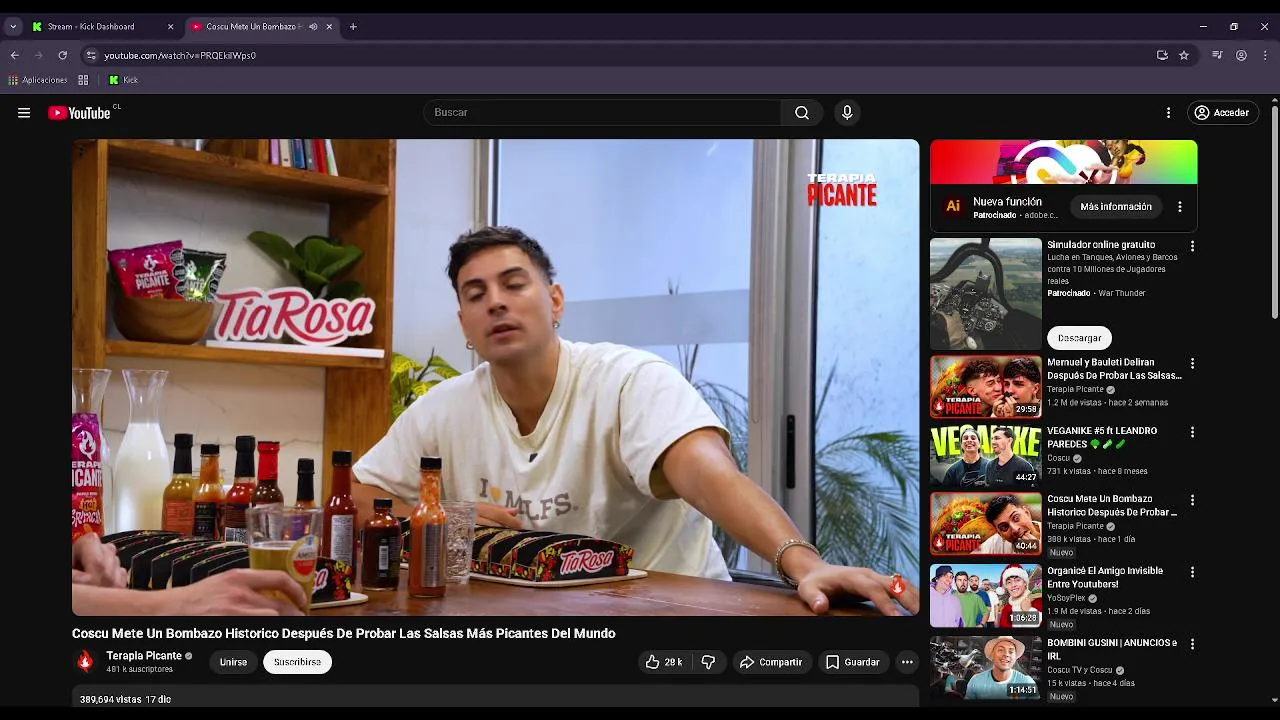This screenshot has height=720, width=1280.
Task: Open the VEGANIKE #5 video thumbnail
Action: tap(986, 455)
